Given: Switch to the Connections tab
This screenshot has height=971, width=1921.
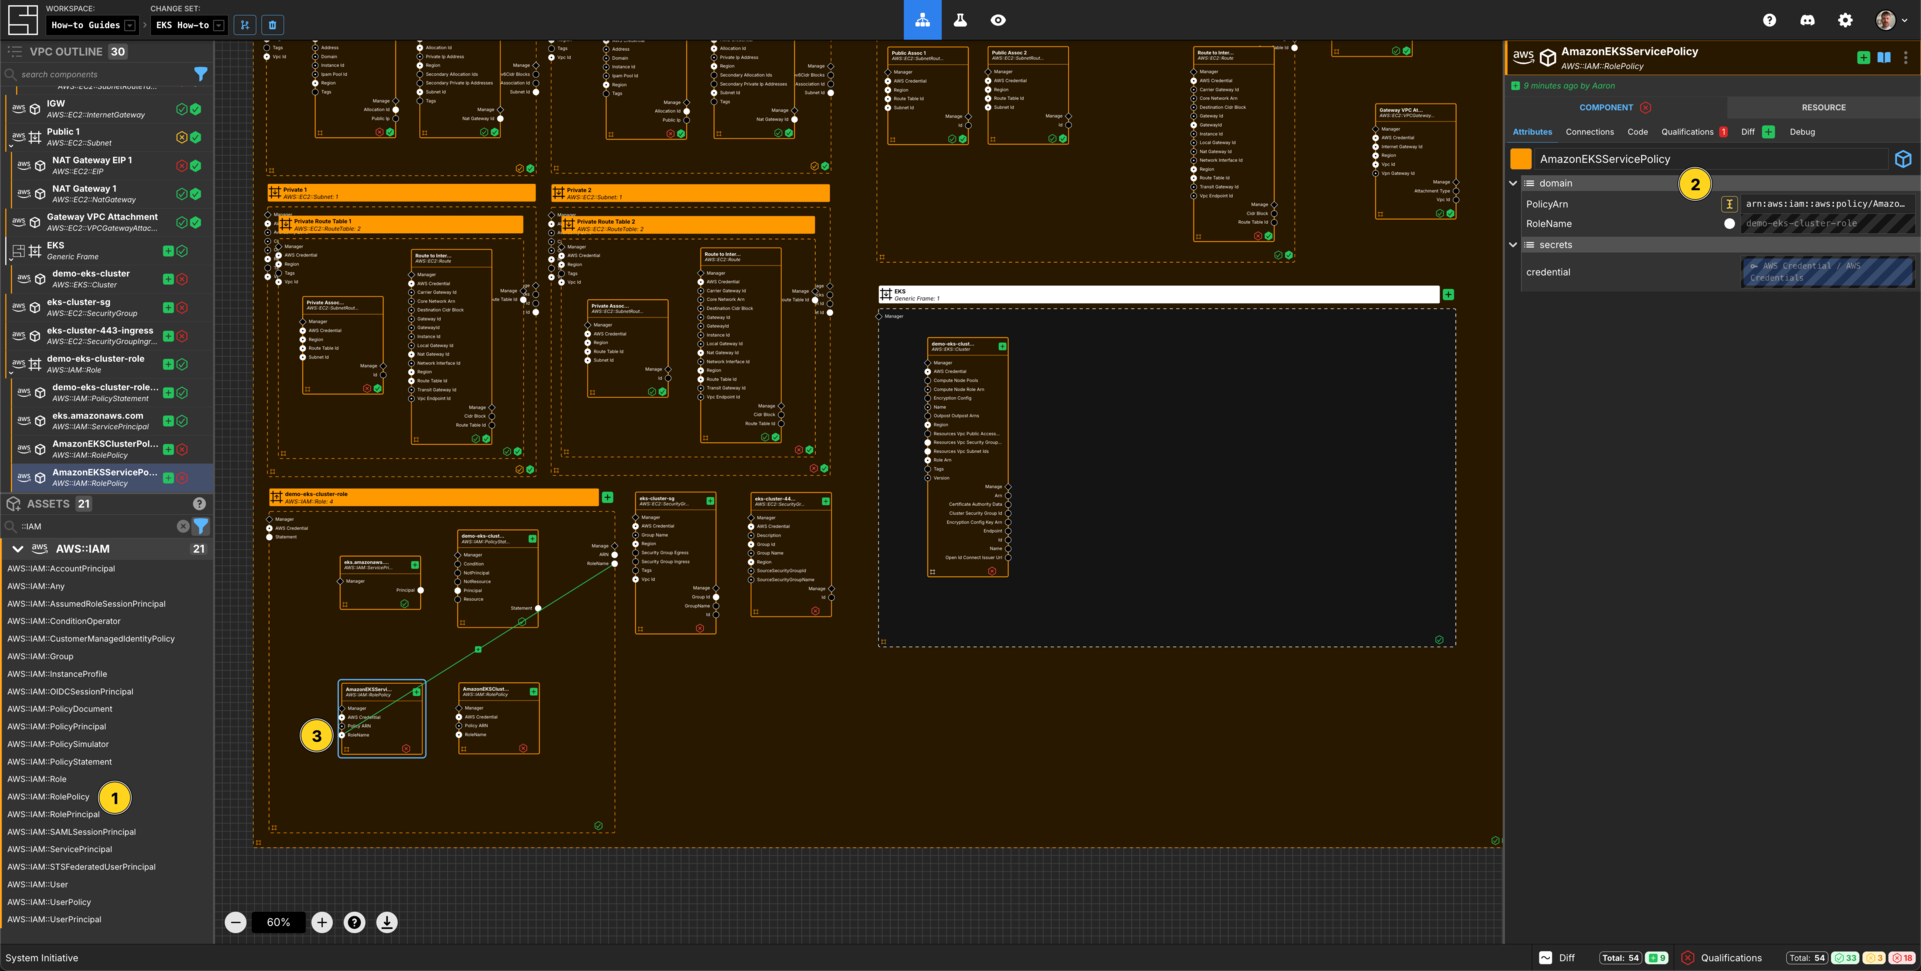Looking at the screenshot, I should tap(1589, 132).
